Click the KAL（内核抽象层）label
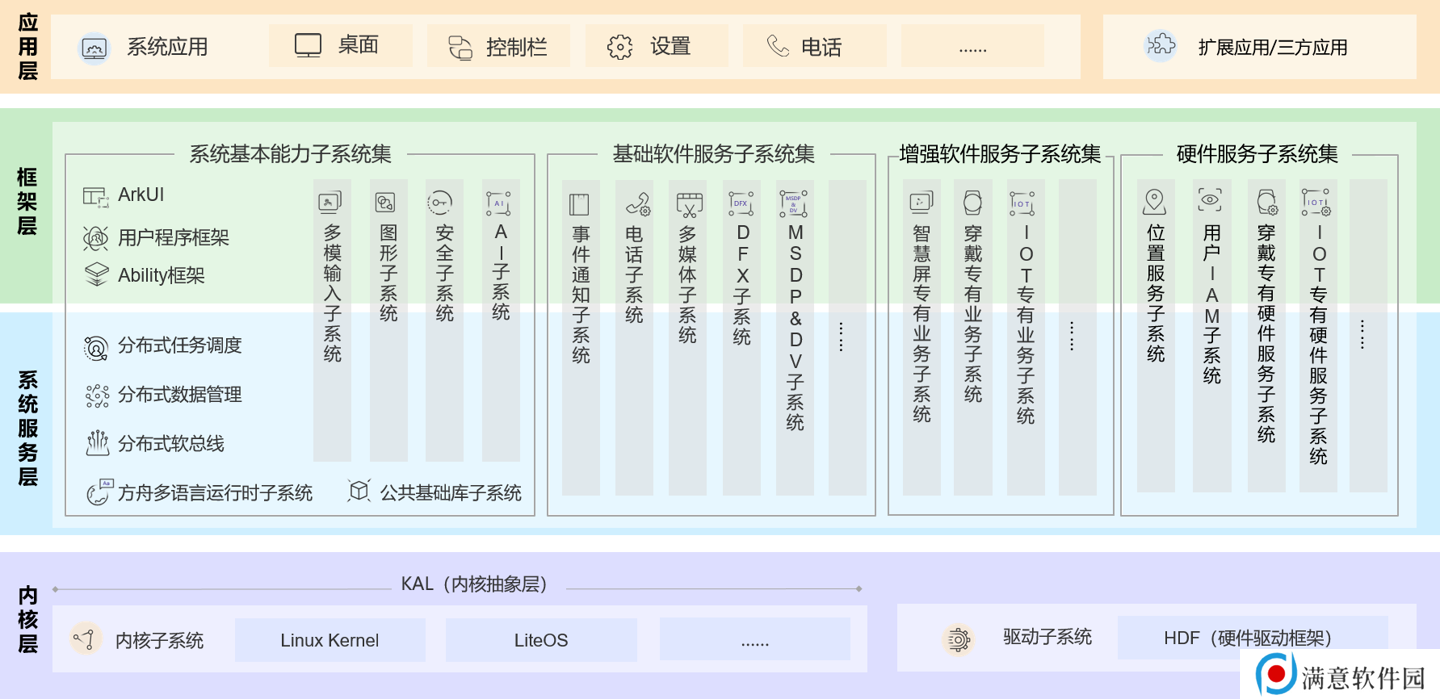Viewport: 1440px width, 699px height. click(476, 584)
